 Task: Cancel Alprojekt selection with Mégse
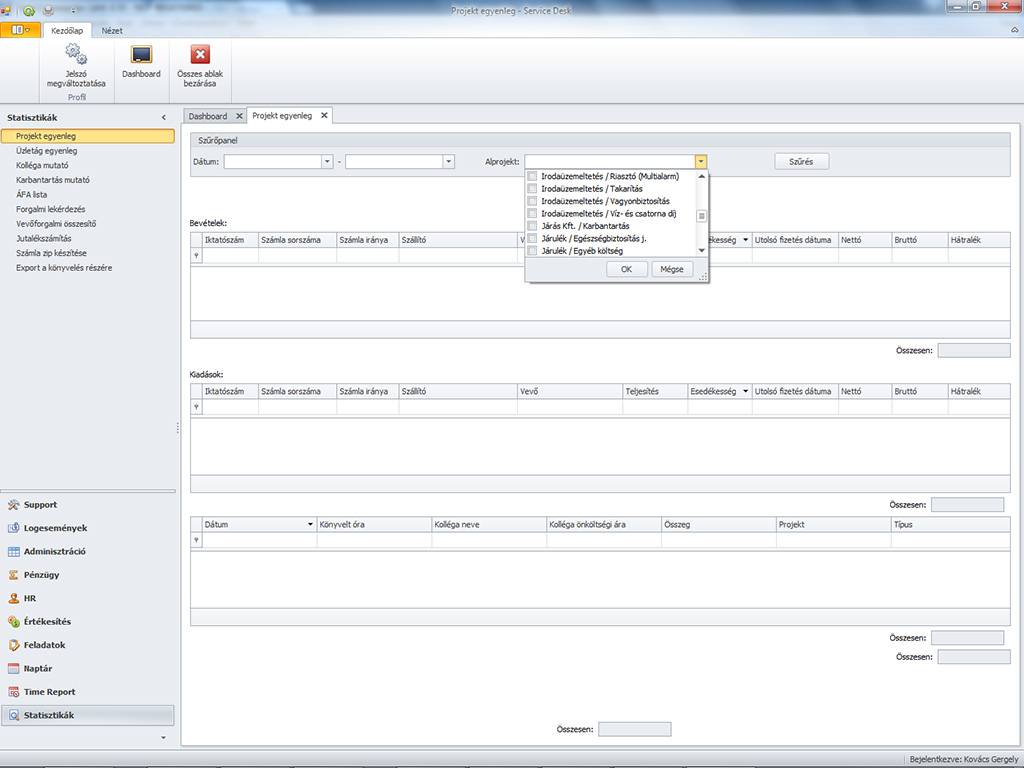click(672, 269)
